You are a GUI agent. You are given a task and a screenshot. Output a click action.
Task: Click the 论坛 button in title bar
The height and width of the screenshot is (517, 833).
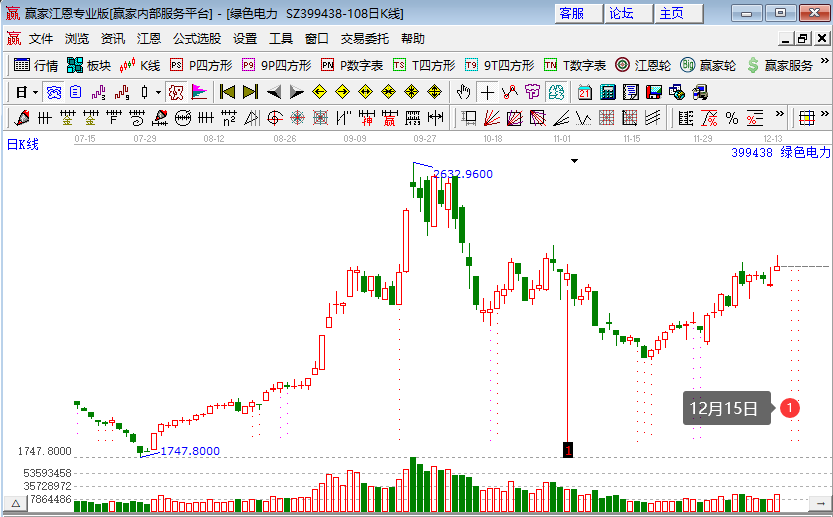[628, 13]
